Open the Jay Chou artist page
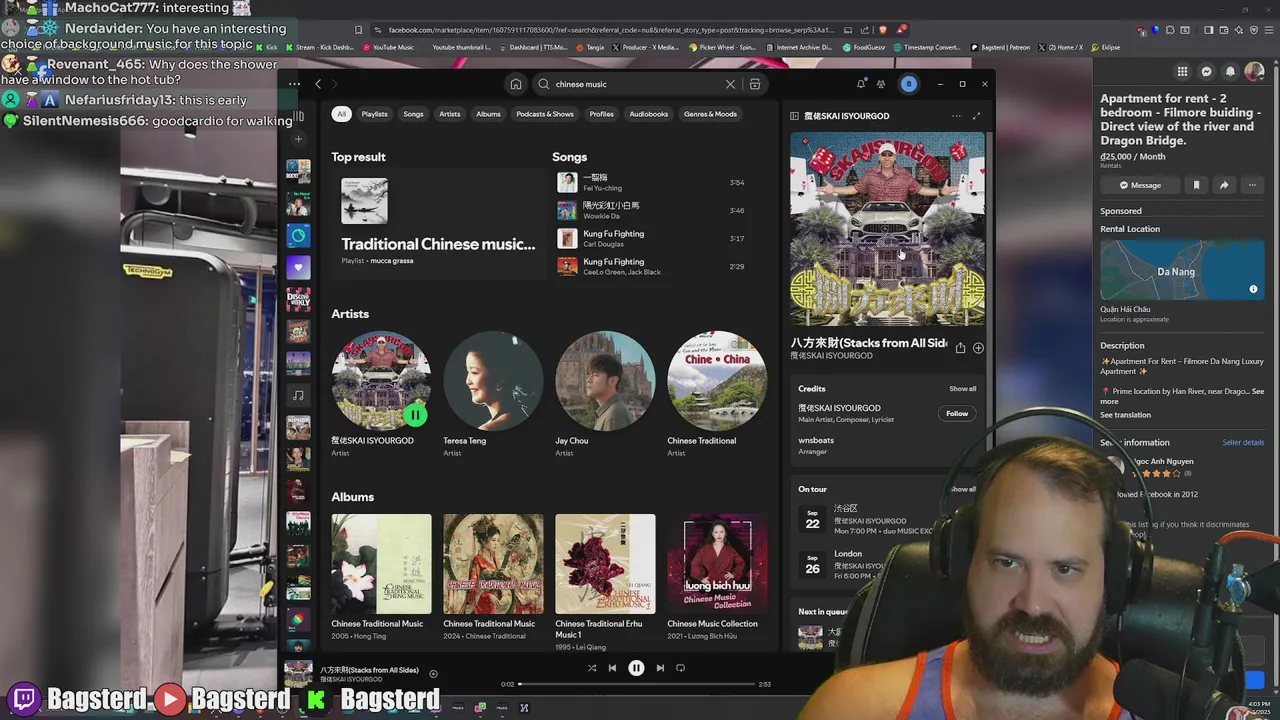Viewport: 1280px width, 720px height. [605, 394]
